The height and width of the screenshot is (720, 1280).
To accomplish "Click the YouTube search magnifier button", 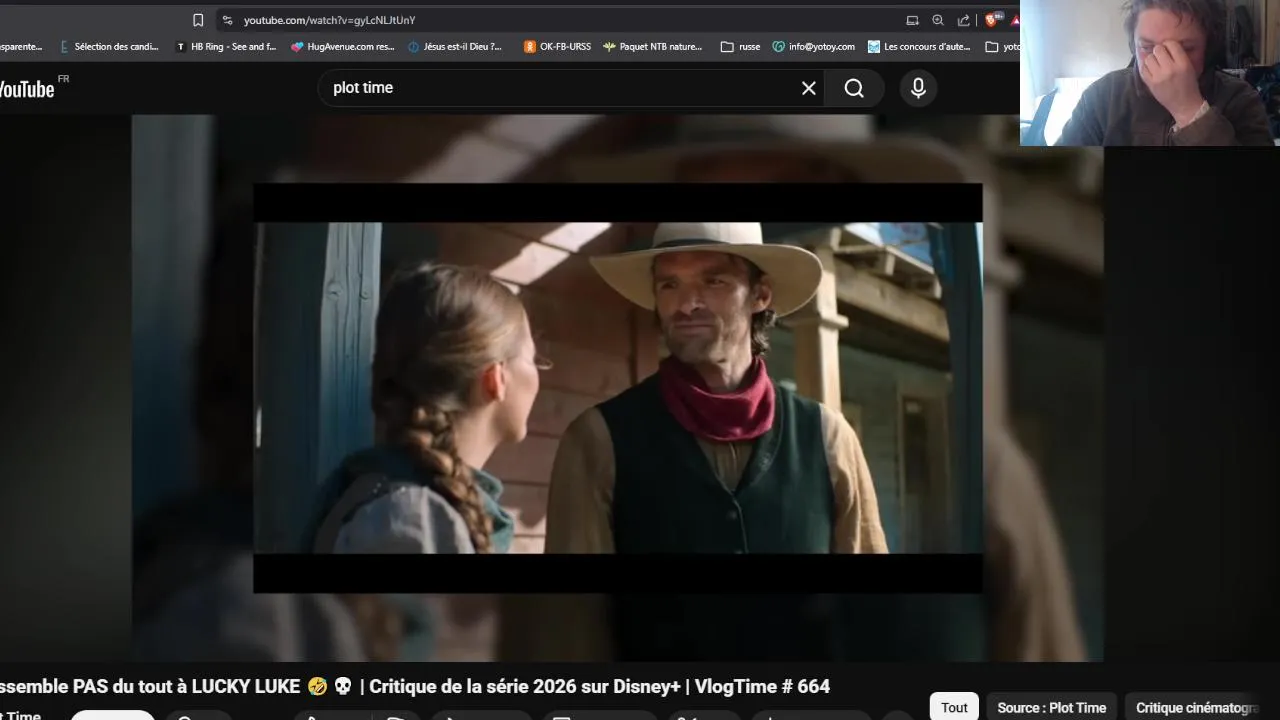I will tap(854, 88).
